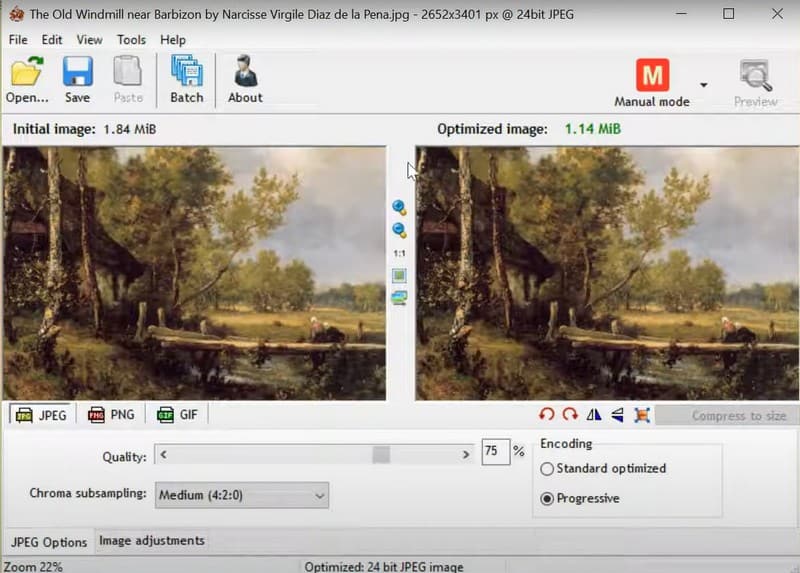This screenshot has width=800, height=573.
Task: Select Standard optimized encoding
Action: 547,469
